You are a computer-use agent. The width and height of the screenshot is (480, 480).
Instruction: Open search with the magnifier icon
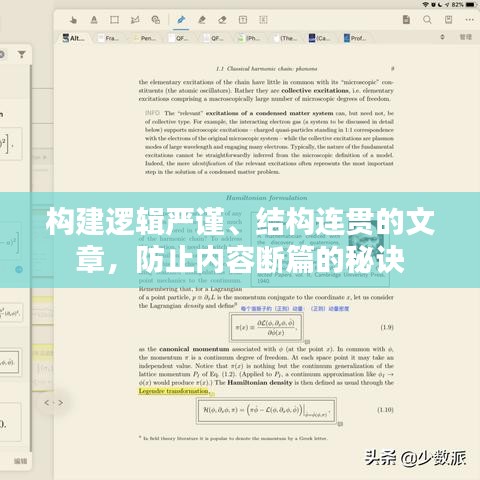427,20
